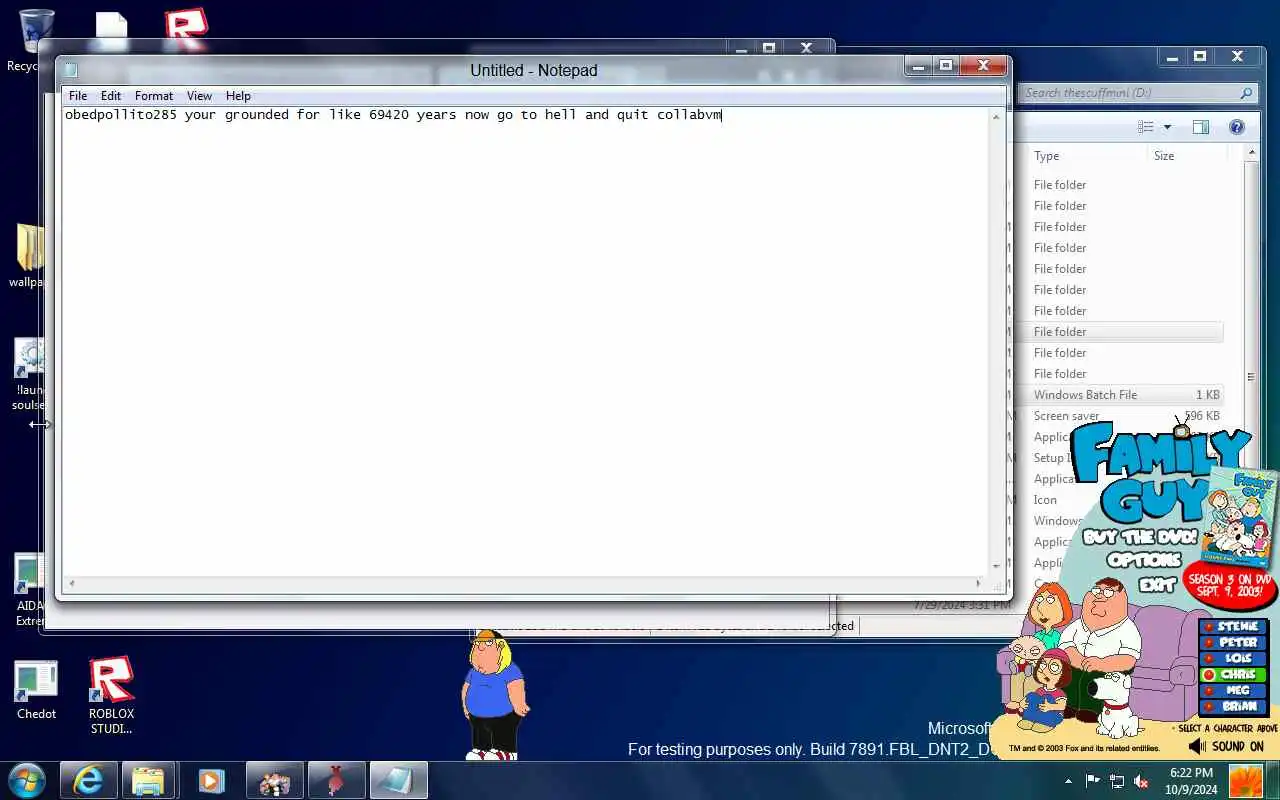
Task: Toggle the Family Guy Sound On control
Action: pyautogui.click(x=1227, y=746)
